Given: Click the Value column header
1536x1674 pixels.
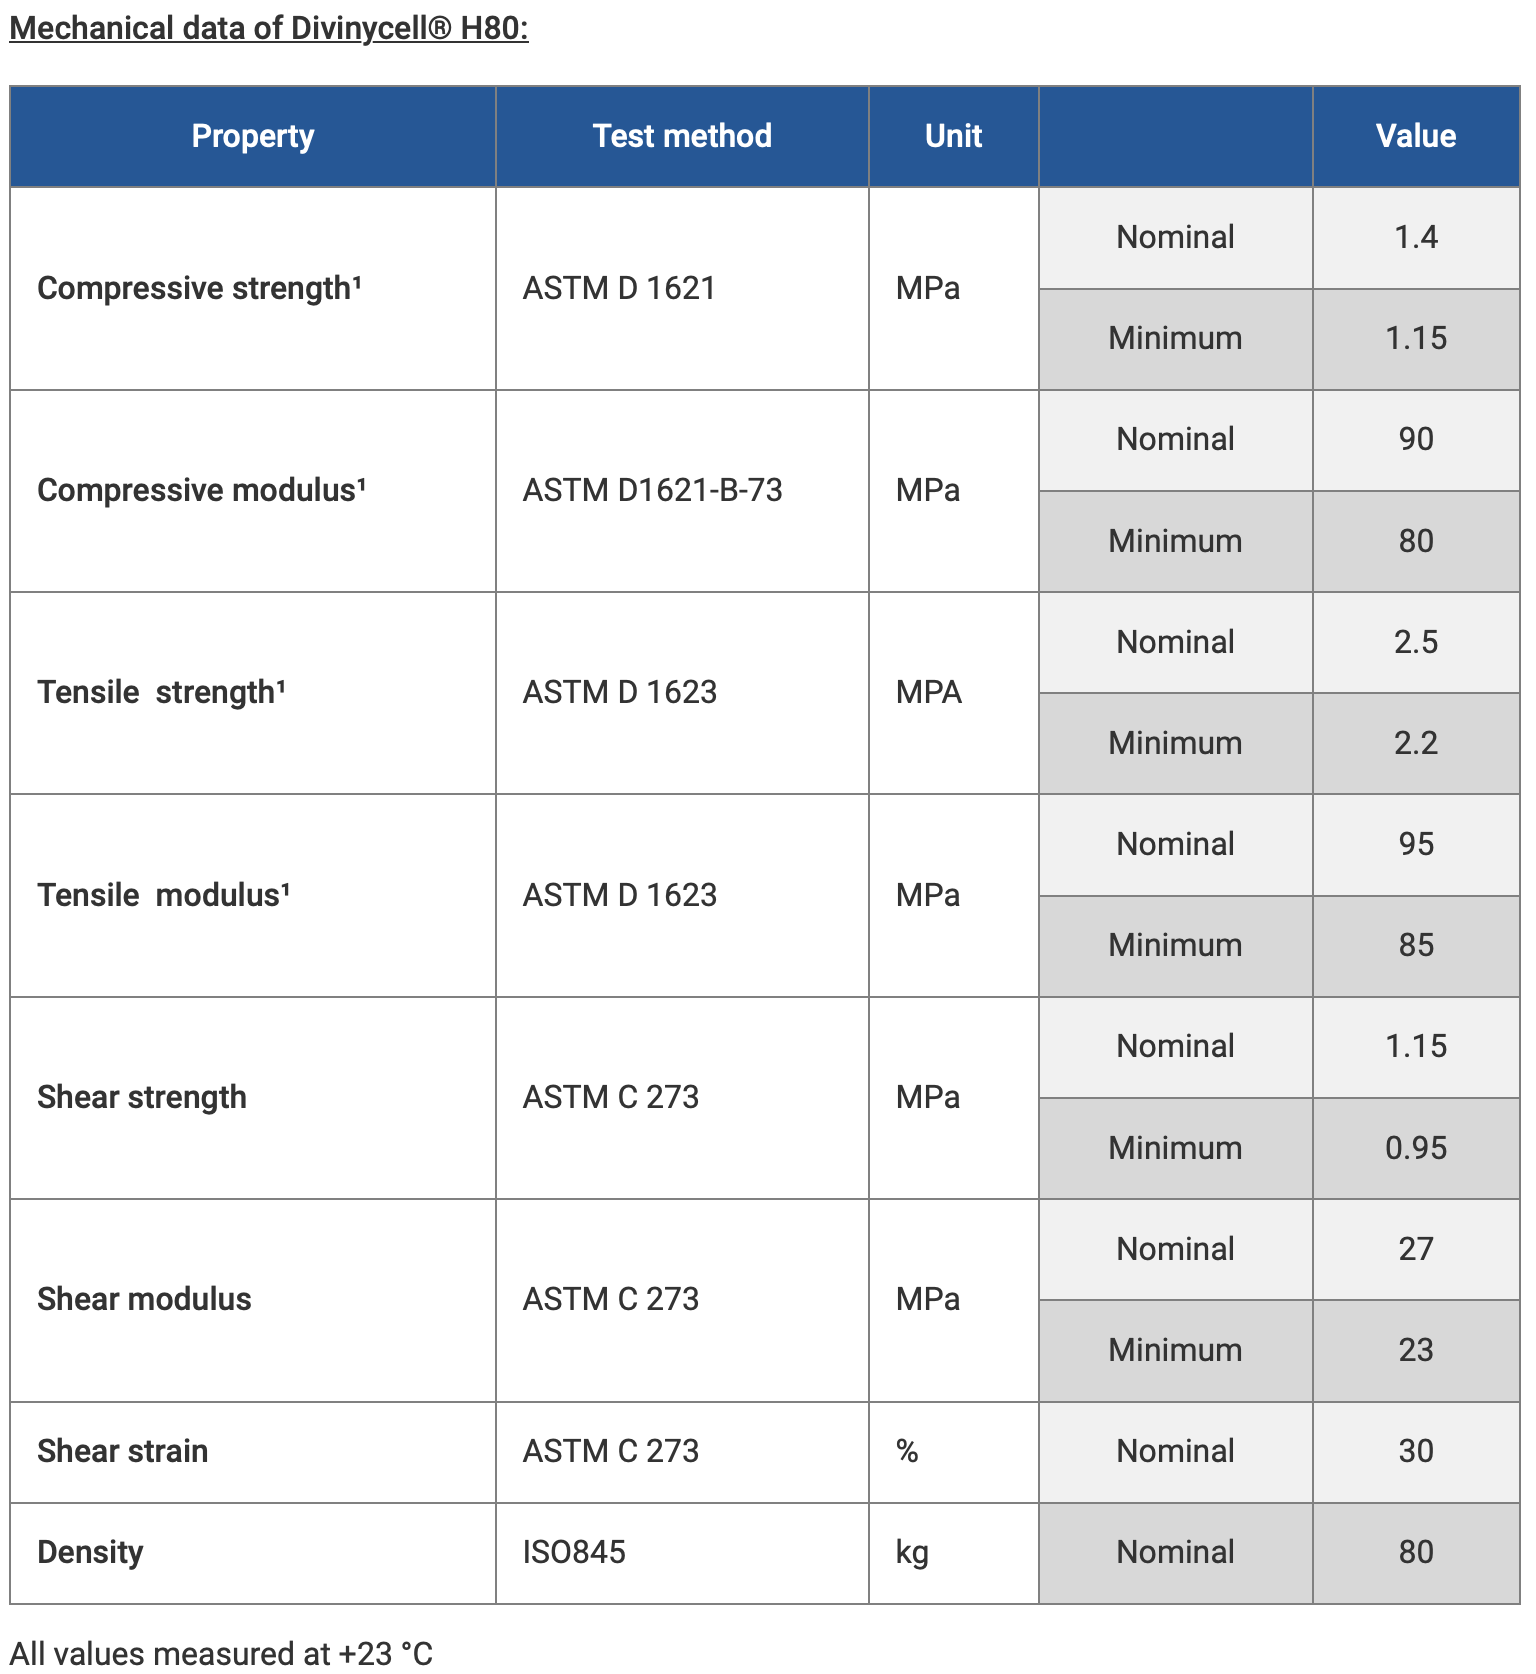Looking at the screenshot, I should point(1415,136).
